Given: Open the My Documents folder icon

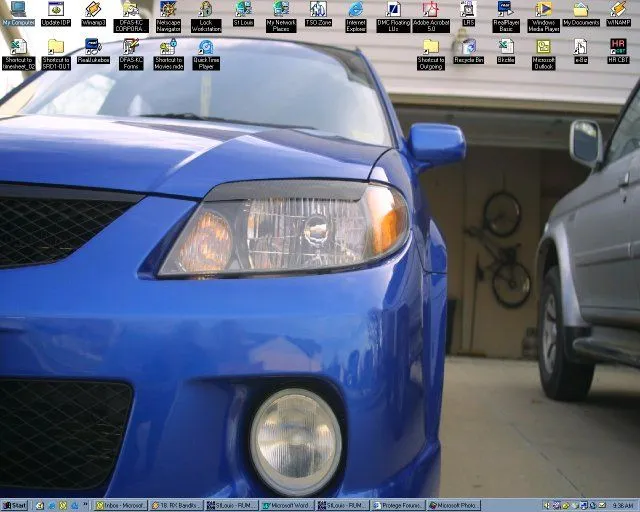Looking at the screenshot, I should point(581,10).
